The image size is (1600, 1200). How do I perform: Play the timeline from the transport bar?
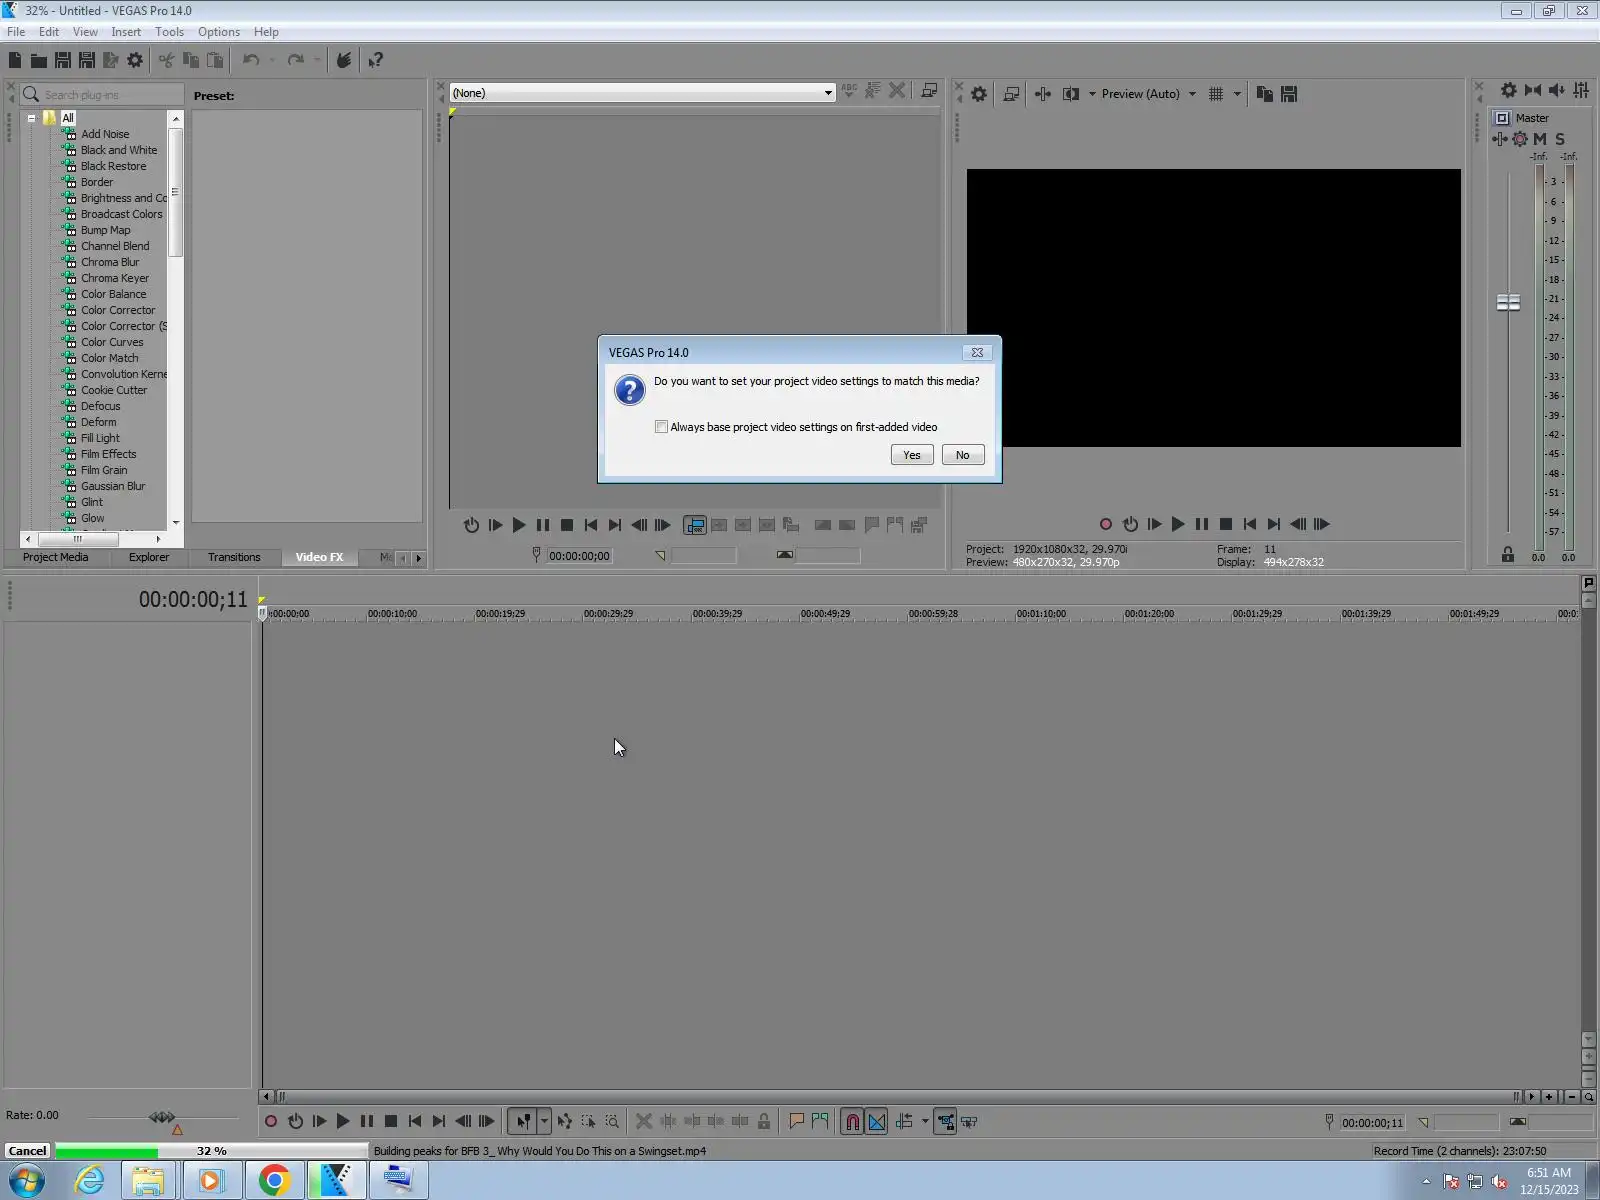pyautogui.click(x=343, y=1122)
